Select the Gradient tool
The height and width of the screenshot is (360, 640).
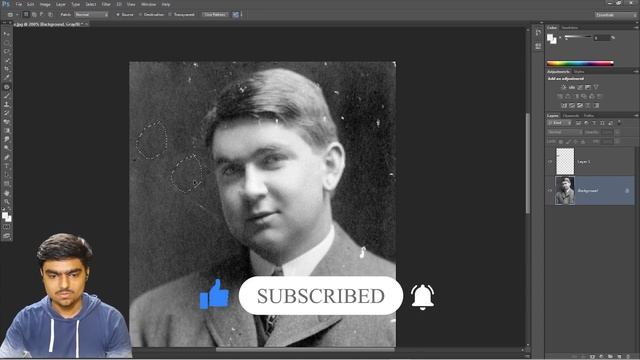(7, 131)
